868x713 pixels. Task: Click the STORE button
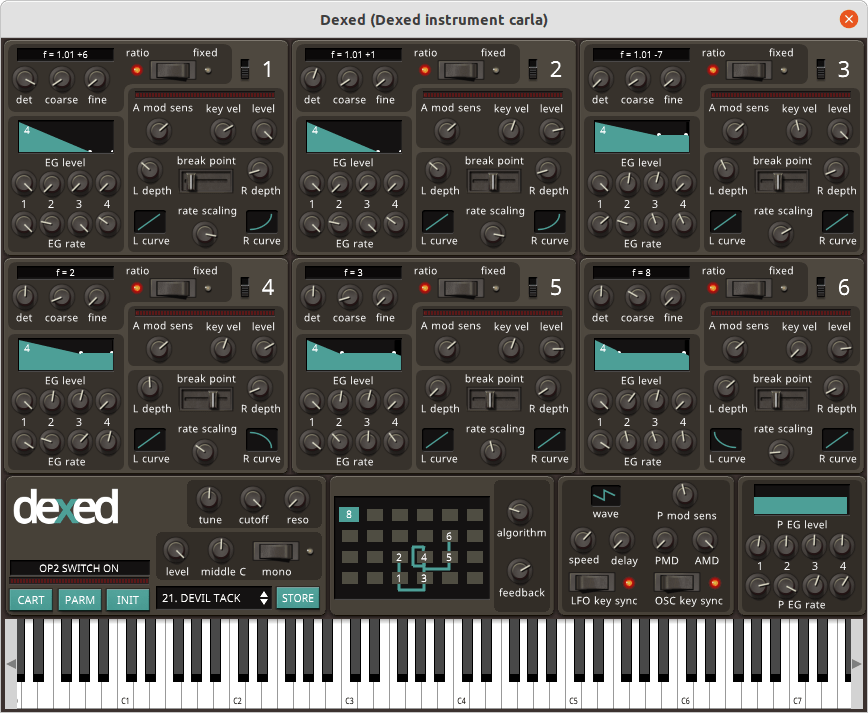(x=298, y=598)
